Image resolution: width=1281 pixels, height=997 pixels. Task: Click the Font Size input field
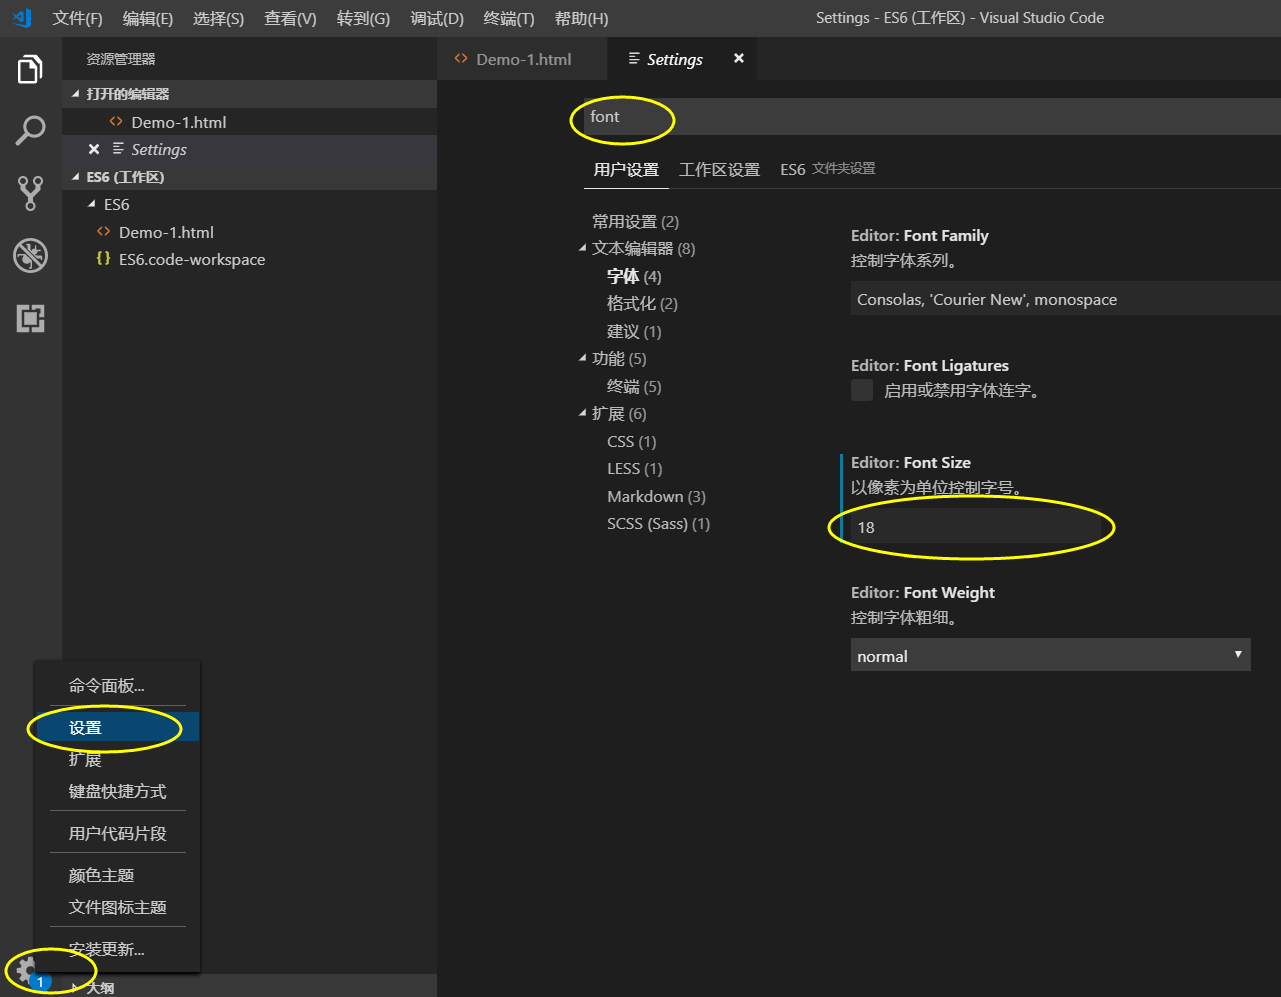tap(975, 526)
